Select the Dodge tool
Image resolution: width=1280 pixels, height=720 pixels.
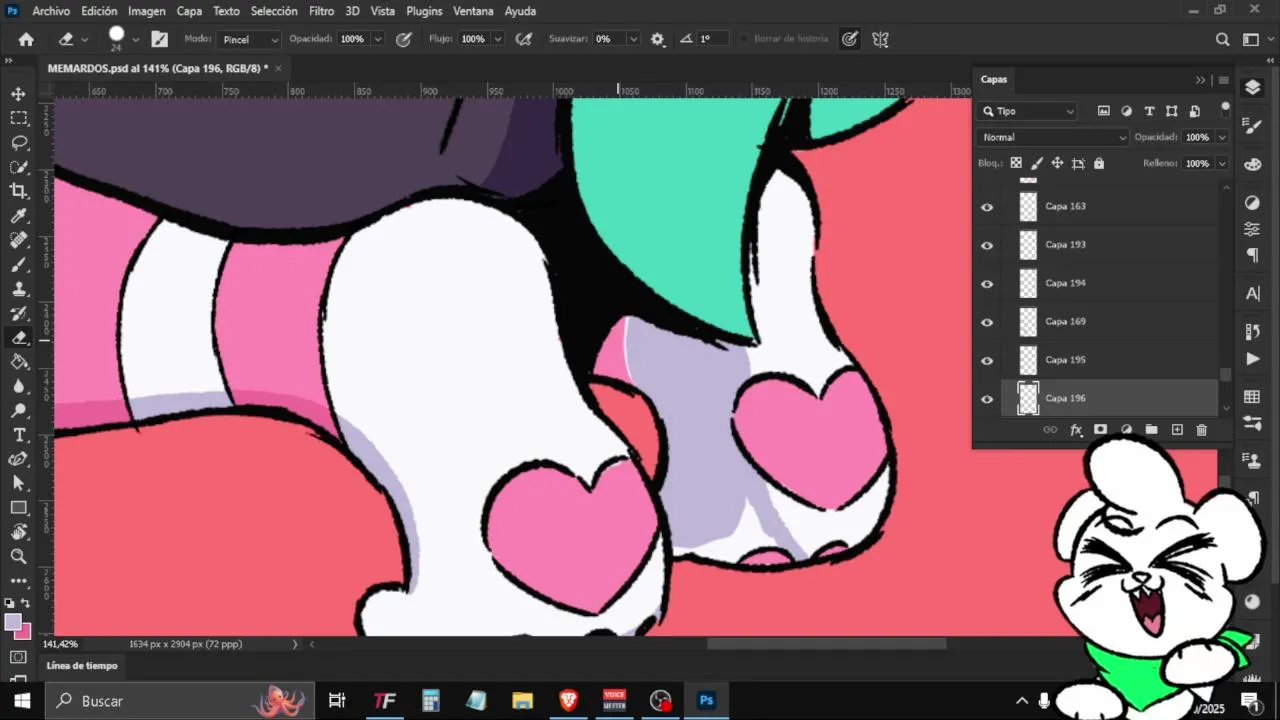coord(18,411)
